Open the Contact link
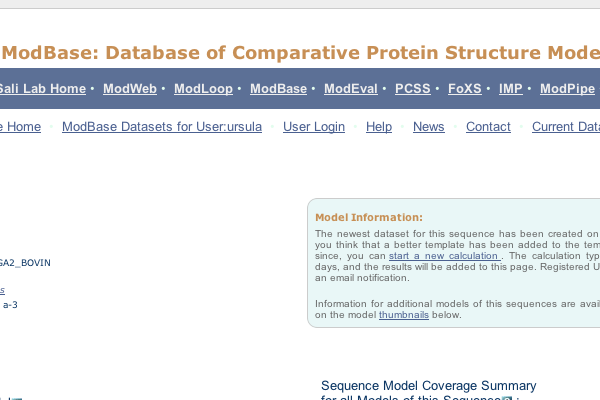 pos(488,127)
